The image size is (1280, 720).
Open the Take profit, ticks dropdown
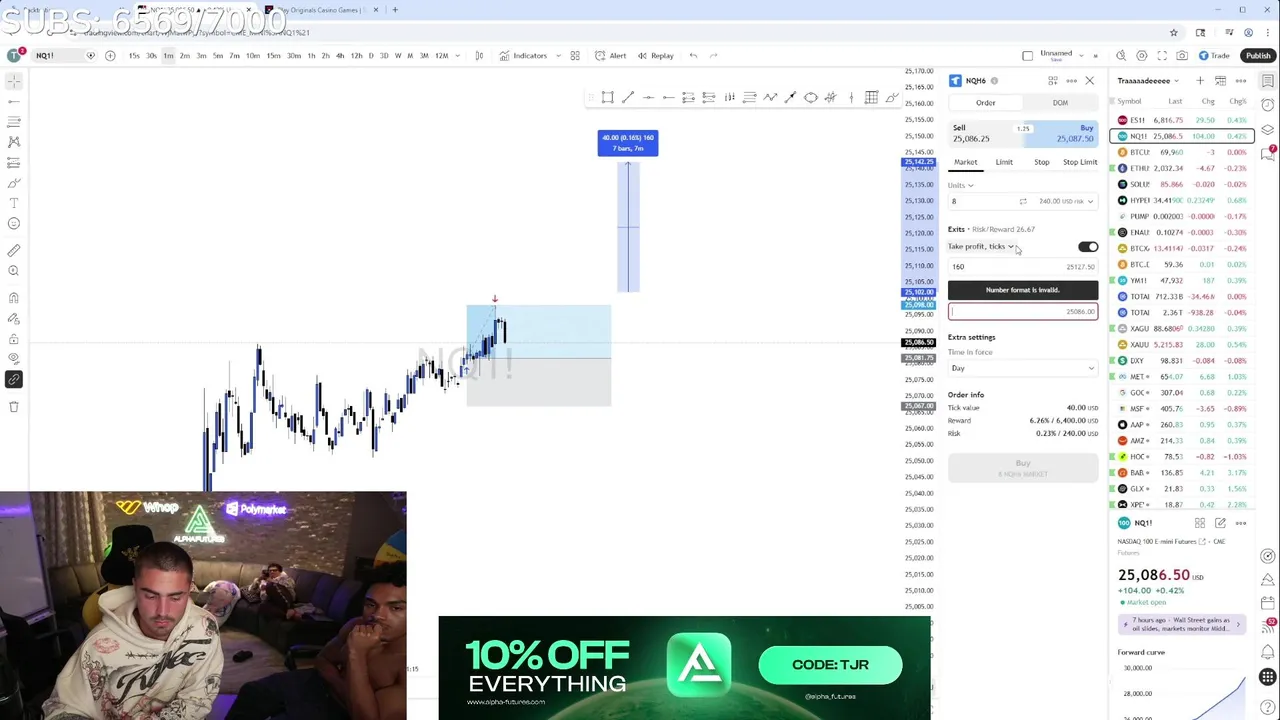981,247
